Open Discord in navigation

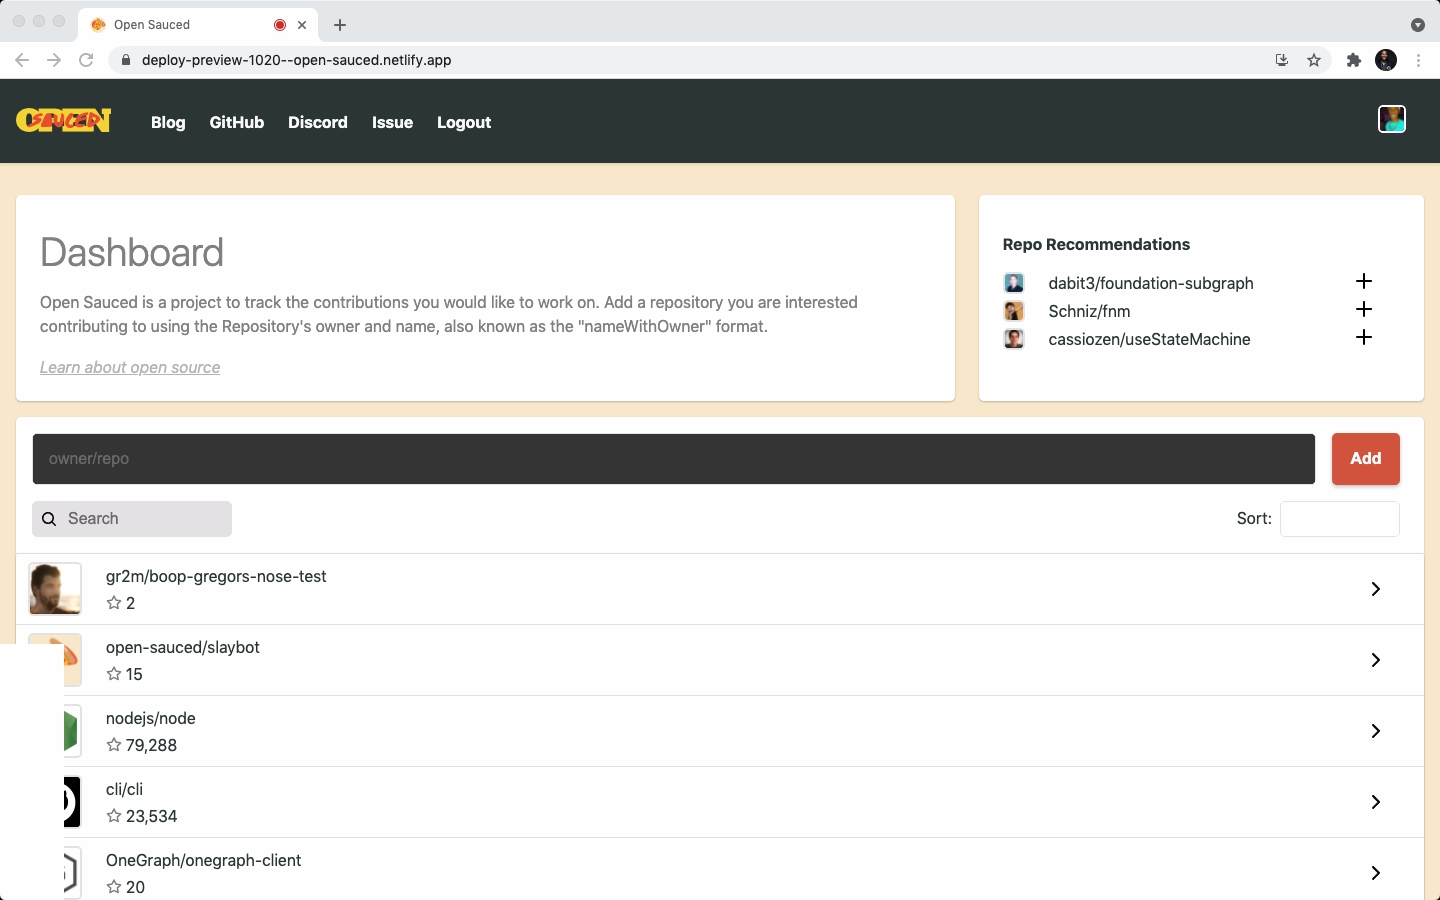click(x=318, y=122)
